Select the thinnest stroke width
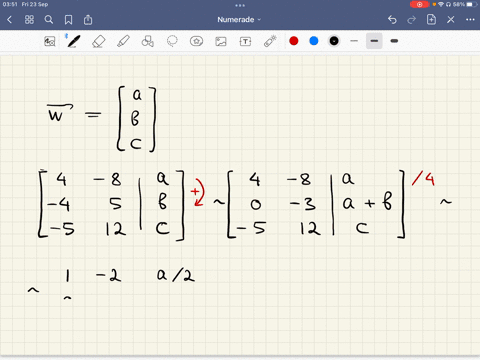This screenshot has width=480, height=360. 354,41
